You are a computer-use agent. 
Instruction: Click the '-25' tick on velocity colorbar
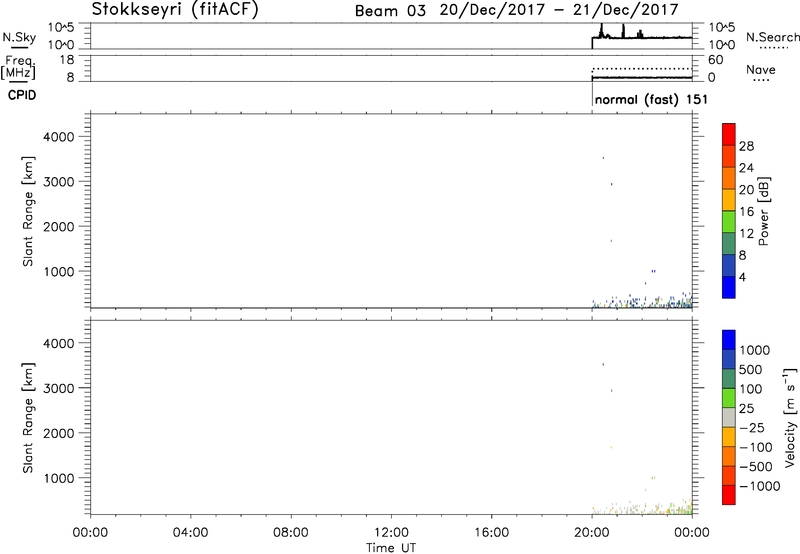click(751, 428)
